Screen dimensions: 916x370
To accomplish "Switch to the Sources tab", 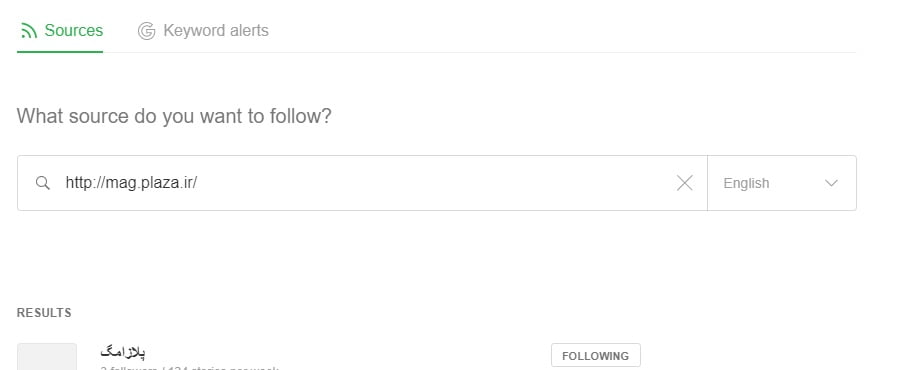I will pos(60,30).
